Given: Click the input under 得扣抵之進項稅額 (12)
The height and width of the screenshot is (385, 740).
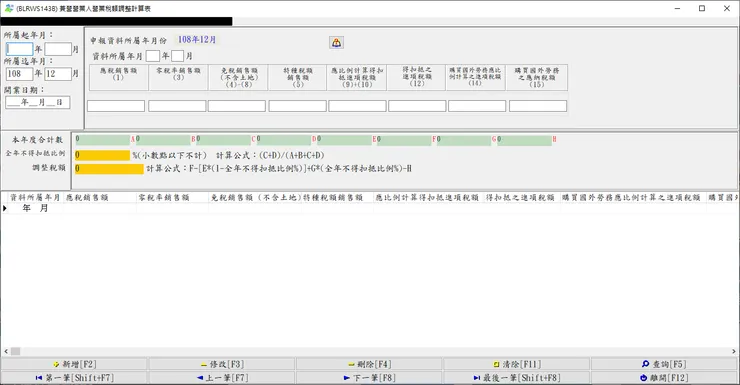Looking at the screenshot, I should click(417, 106).
